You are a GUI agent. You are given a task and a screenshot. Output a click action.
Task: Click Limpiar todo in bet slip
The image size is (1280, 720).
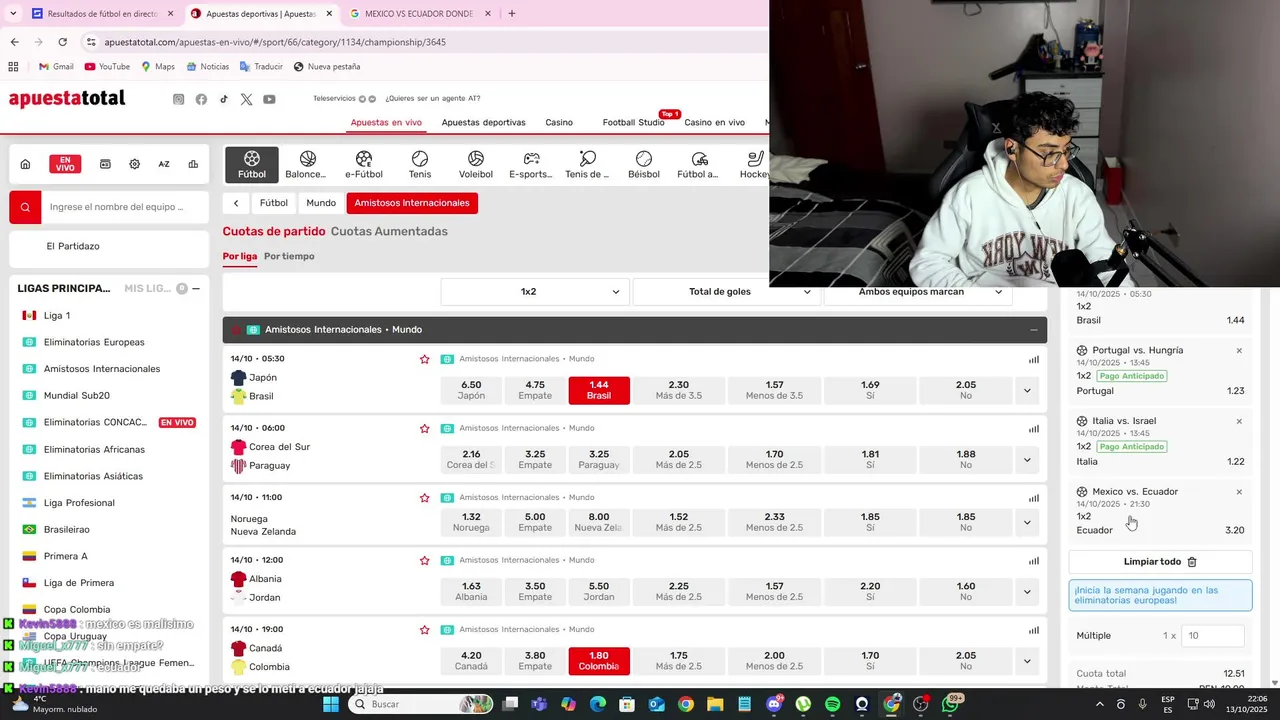pyautogui.click(x=1160, y=562)
